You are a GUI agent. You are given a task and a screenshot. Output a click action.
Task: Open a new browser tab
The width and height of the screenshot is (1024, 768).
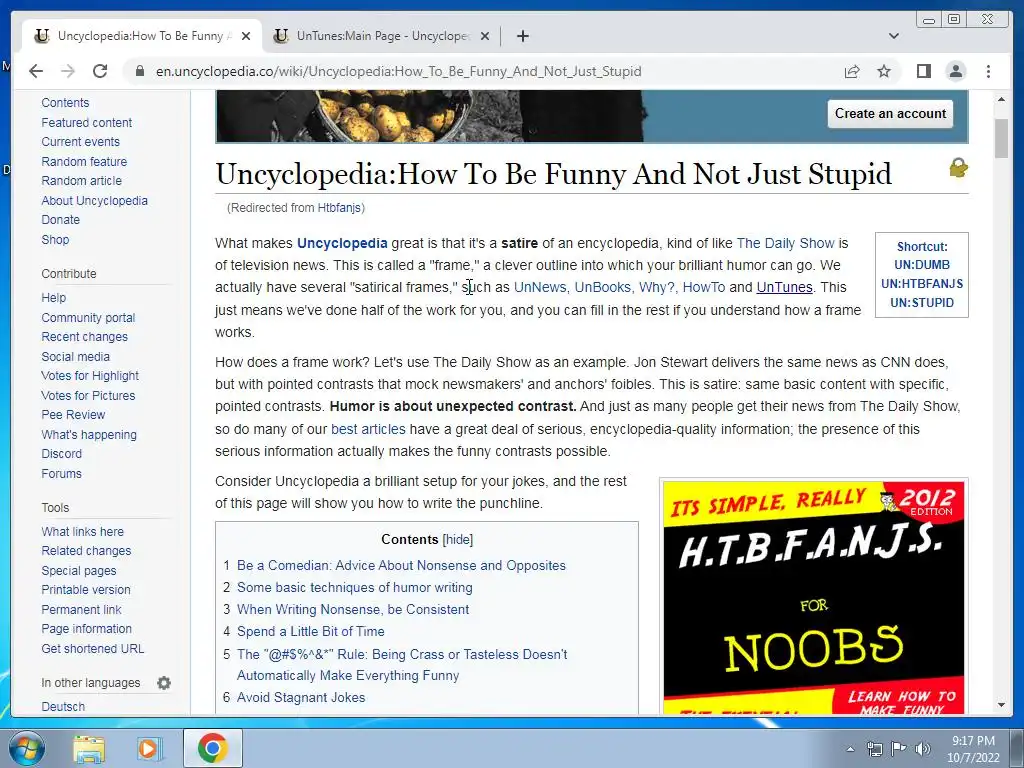522,36
